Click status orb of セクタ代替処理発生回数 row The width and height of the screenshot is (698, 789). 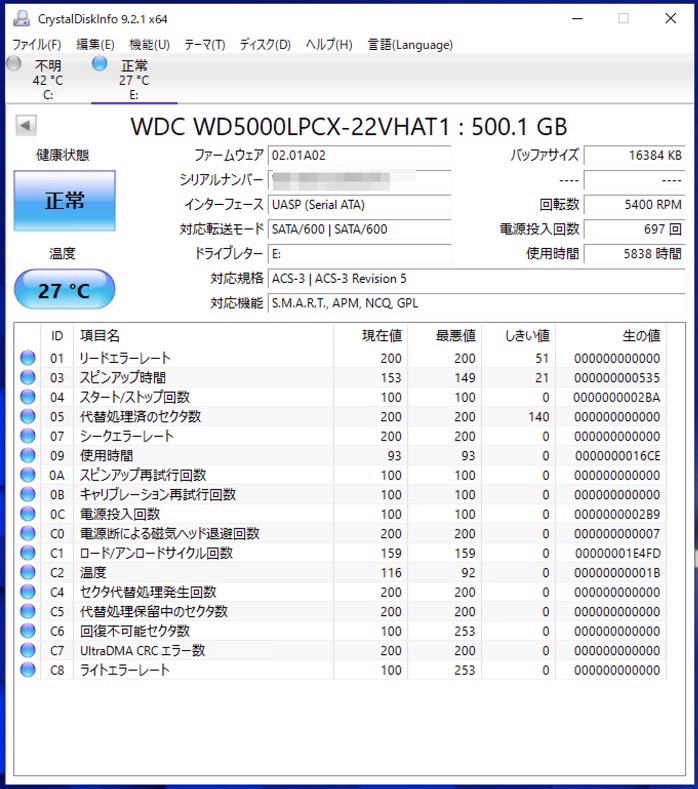click(x=28, y=592)
